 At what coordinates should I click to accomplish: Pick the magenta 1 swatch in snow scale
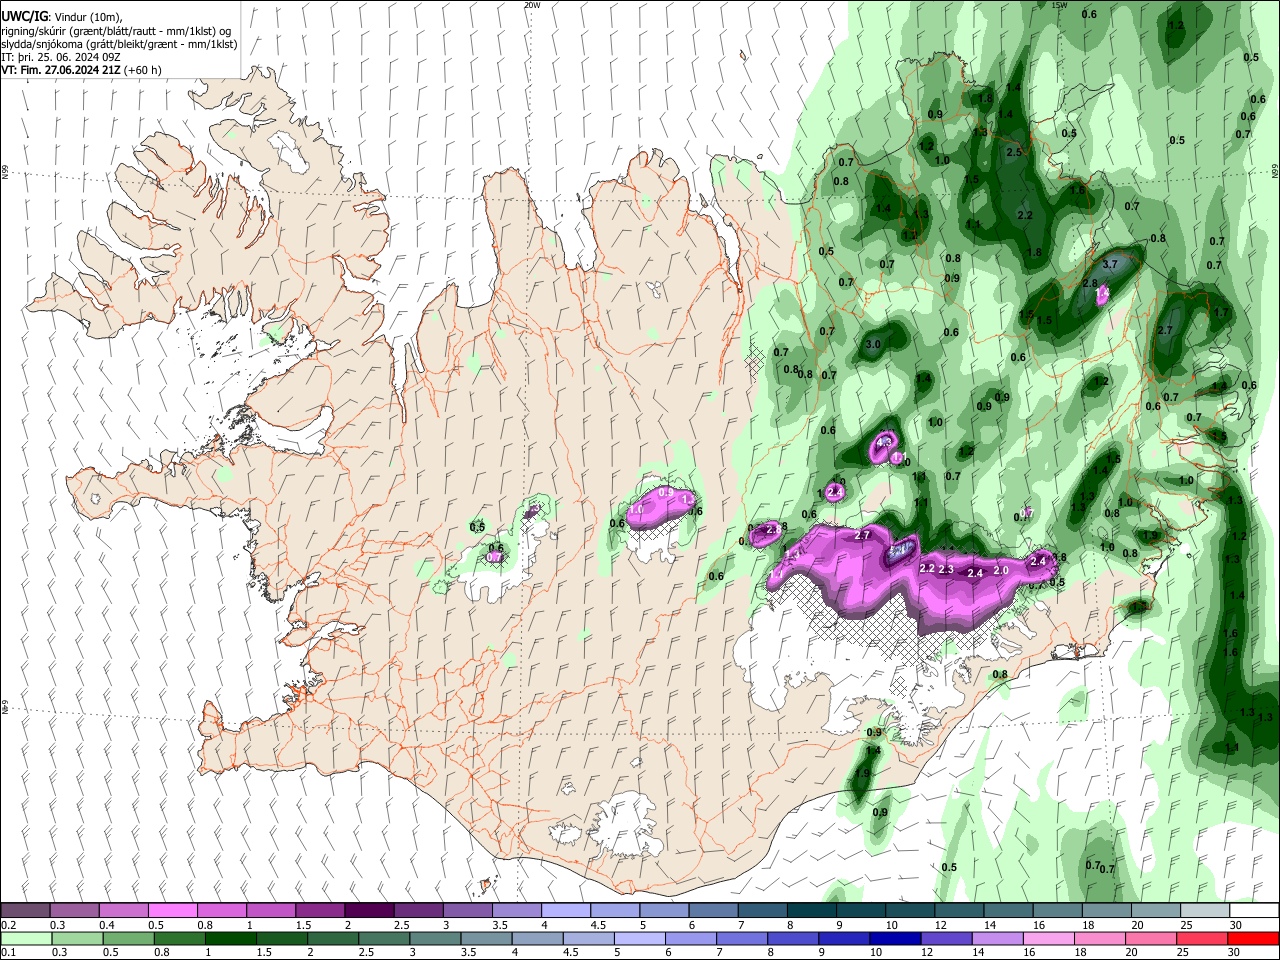tap(270, 911)
